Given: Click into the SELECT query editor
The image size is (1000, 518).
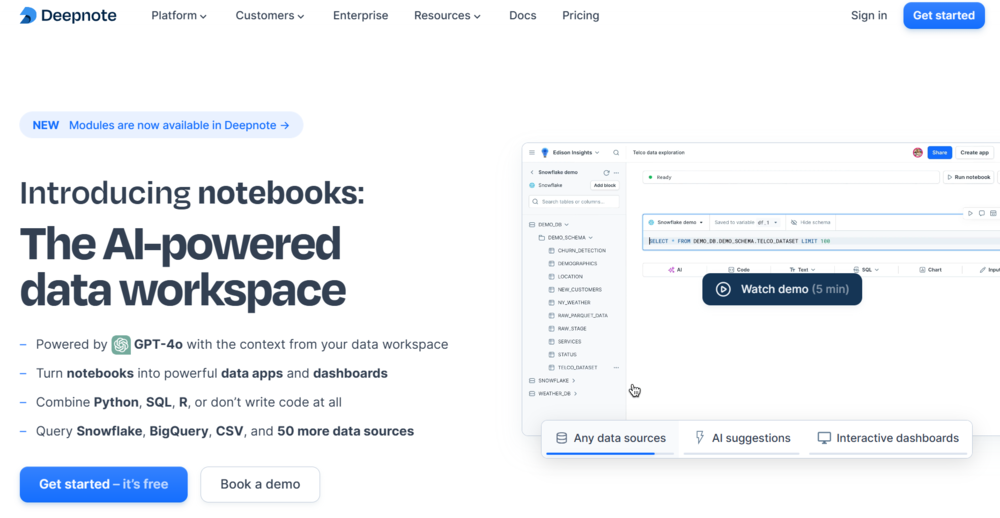Looking at the screenshot, I should click(x=823, y=241).
